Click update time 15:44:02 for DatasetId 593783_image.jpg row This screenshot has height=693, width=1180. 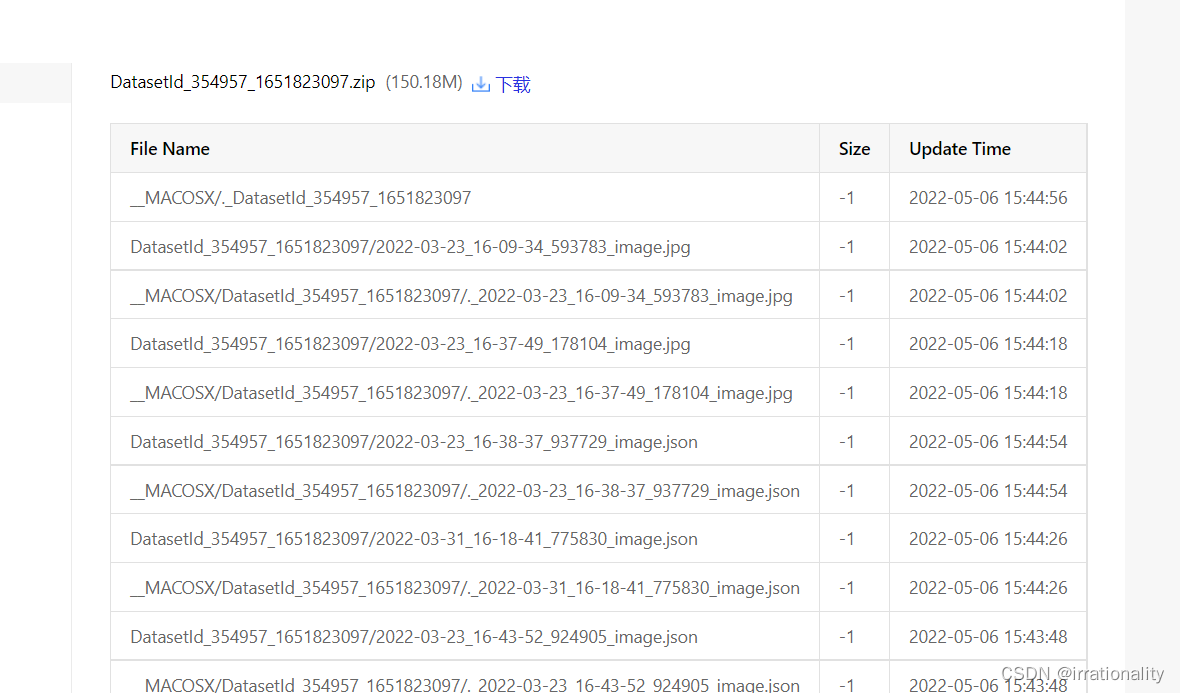[x=987, y=247]
